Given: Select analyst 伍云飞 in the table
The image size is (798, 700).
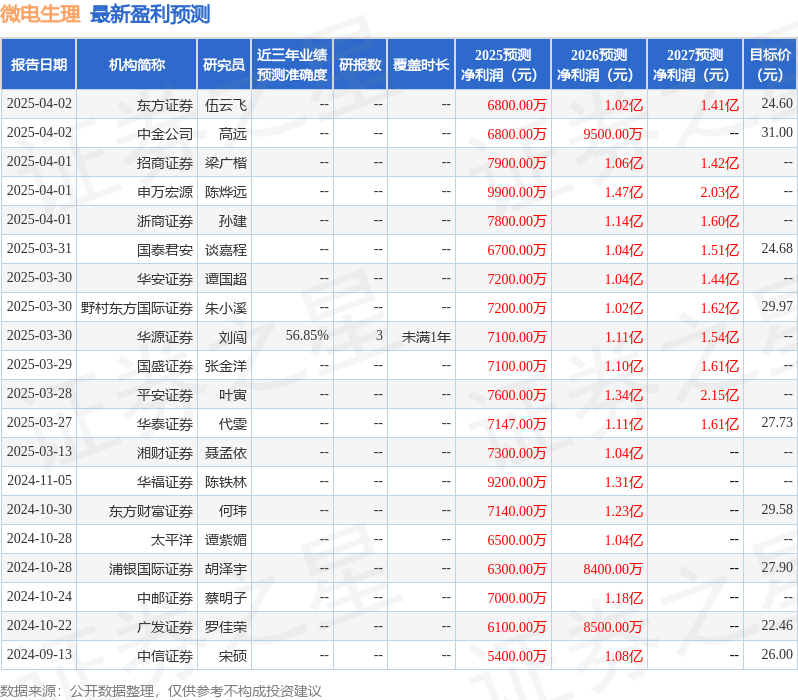Looking at the screenshot, I should (225, 104).
